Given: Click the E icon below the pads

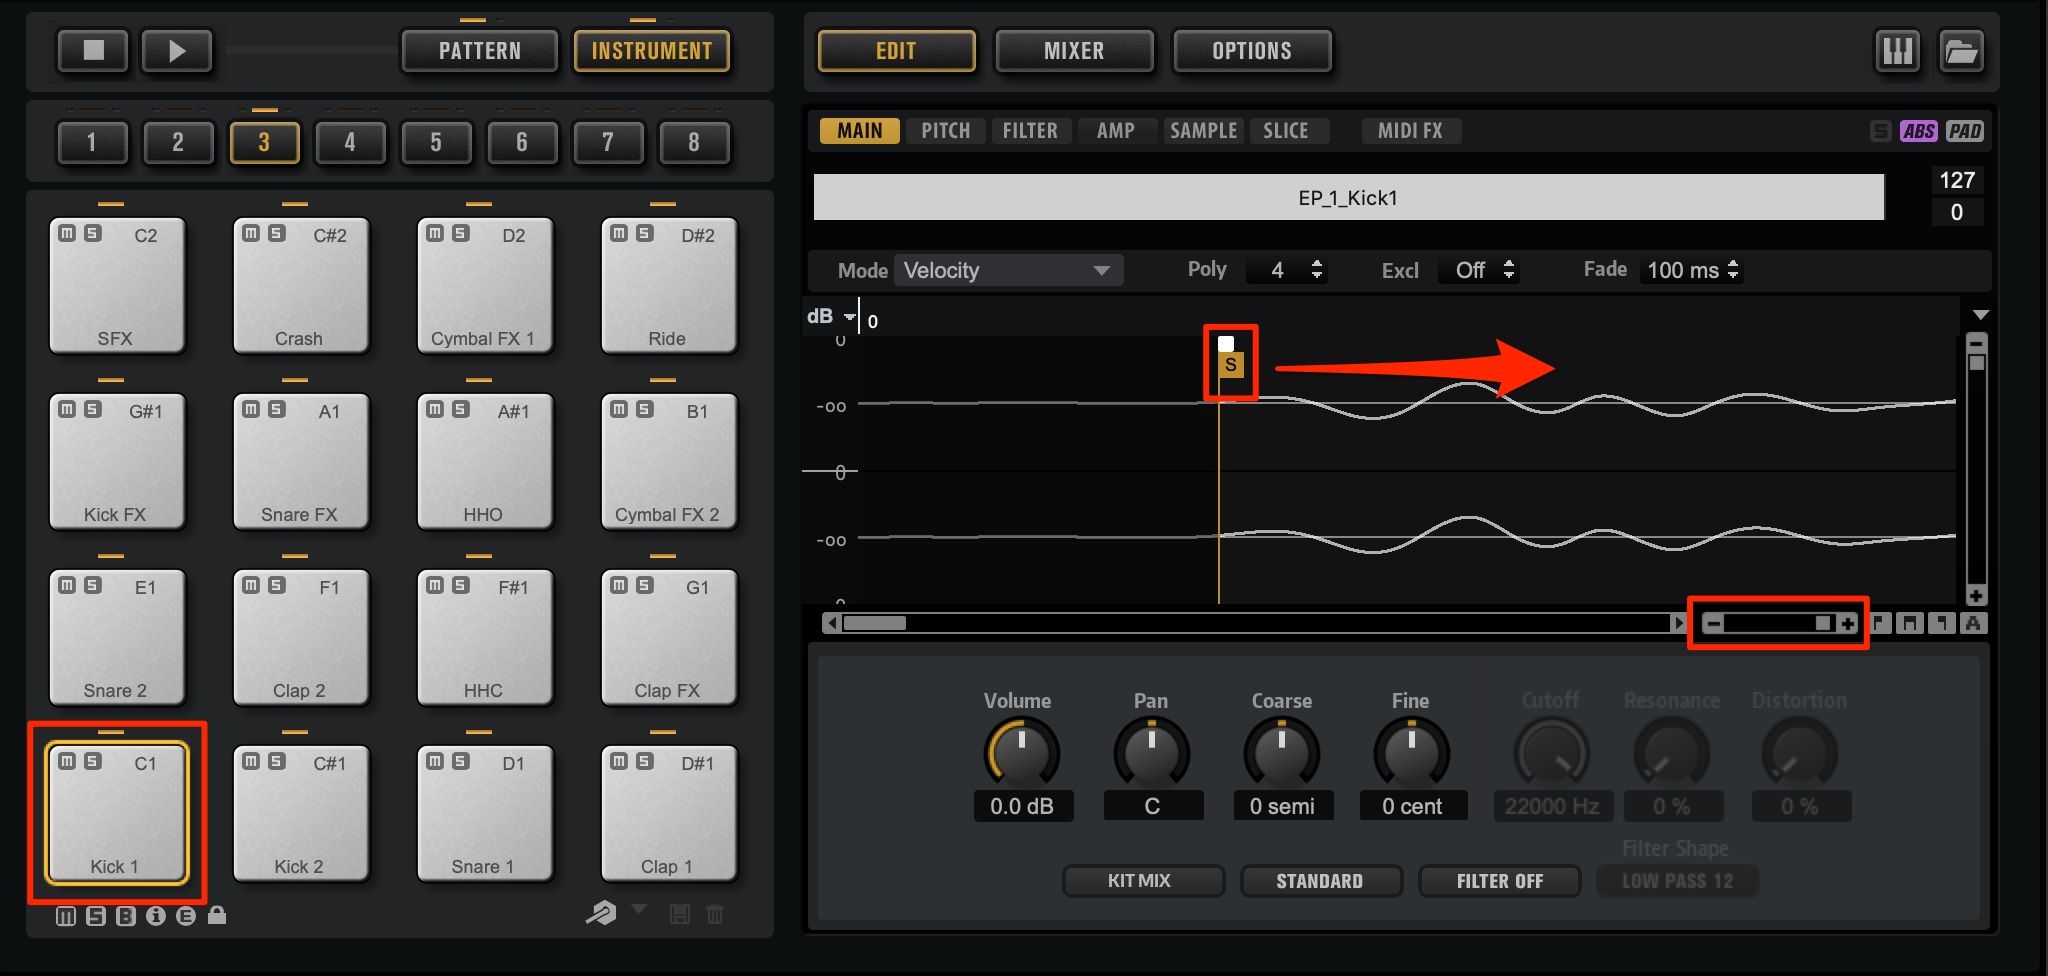Looking at the screenshot, I should pos(186,916).
